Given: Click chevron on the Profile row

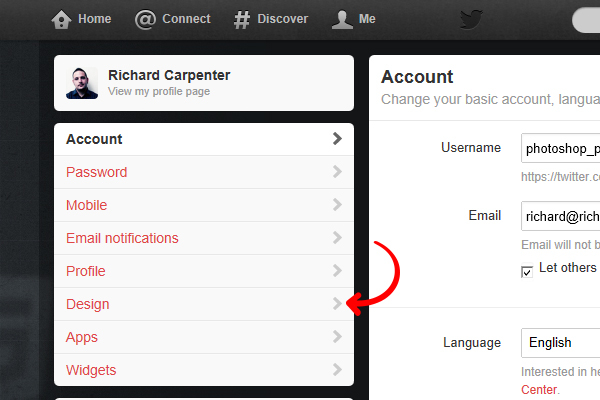Looking at the screenshot, I should pyautogui.click(x=337, y=270).
